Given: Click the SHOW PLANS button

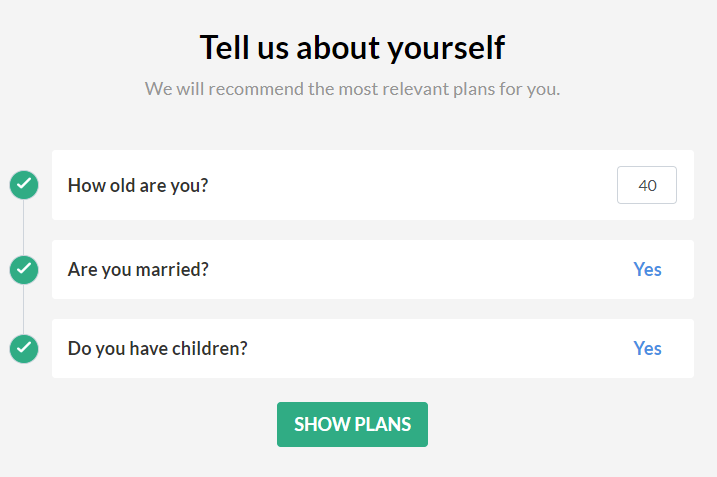Looking at the screenshot, I should [x=352, y=424].
